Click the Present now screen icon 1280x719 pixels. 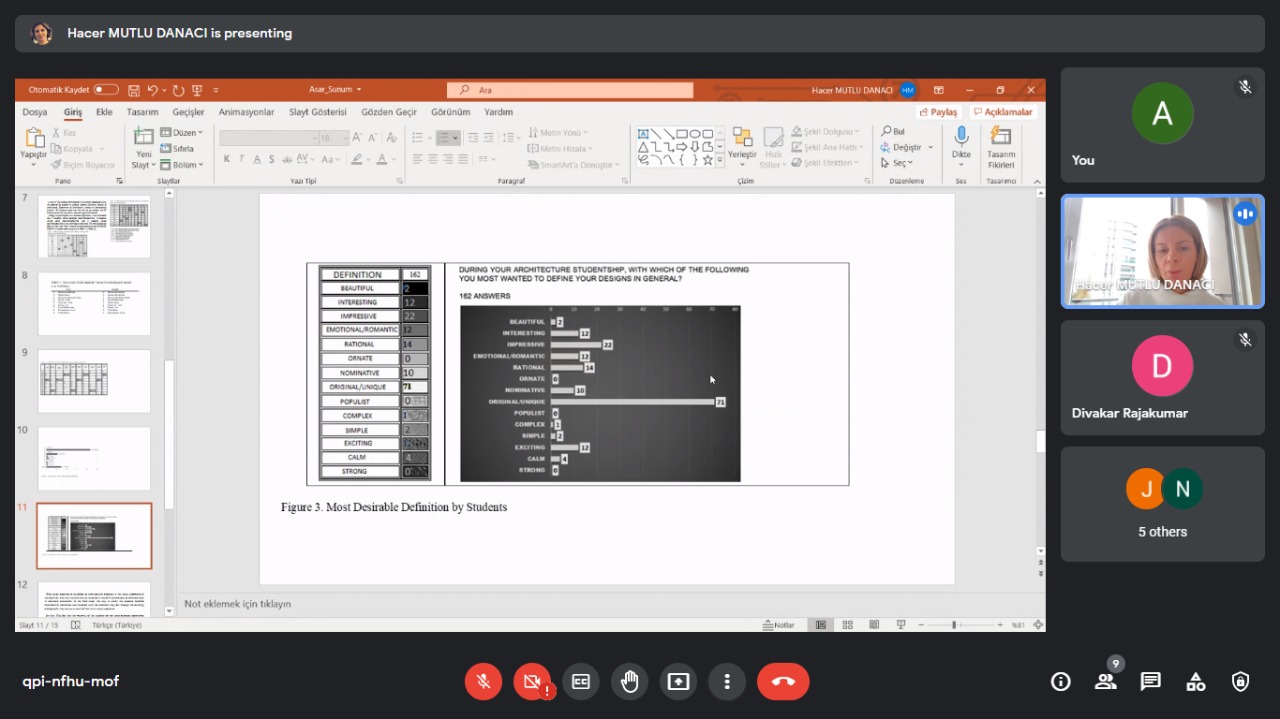coord(679,681)
